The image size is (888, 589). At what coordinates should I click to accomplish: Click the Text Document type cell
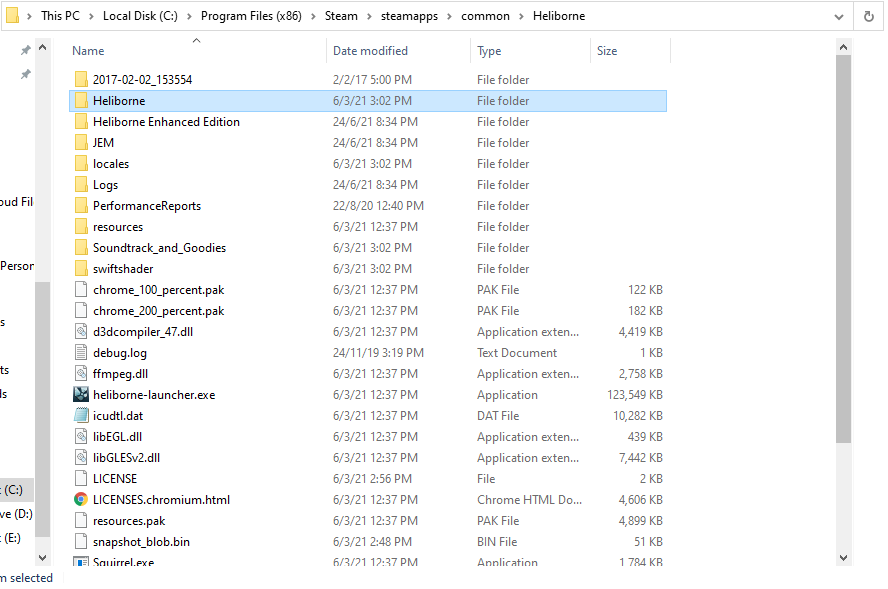(x=516, y=353)
